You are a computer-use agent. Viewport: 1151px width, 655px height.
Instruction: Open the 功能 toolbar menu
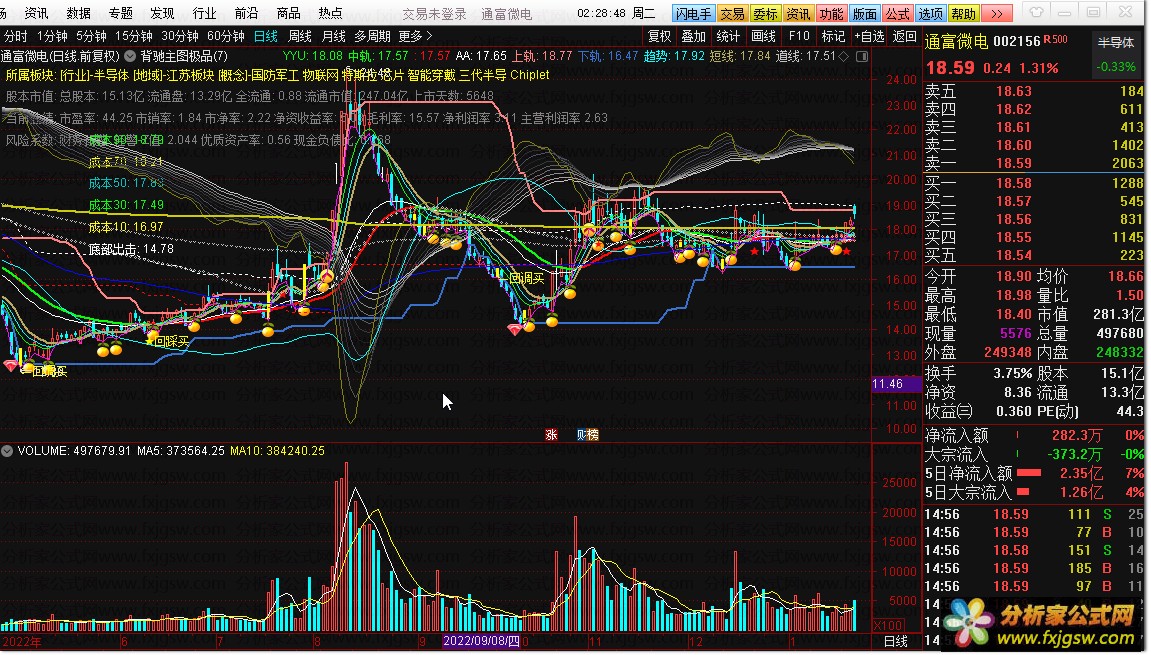click(831, 14)
